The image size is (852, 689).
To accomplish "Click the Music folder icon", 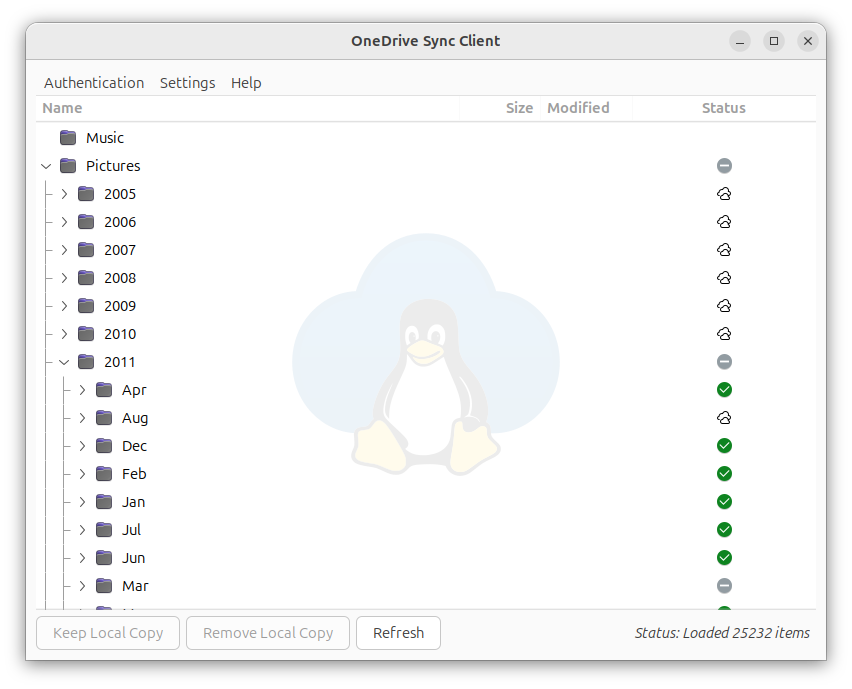I will 67,138.
